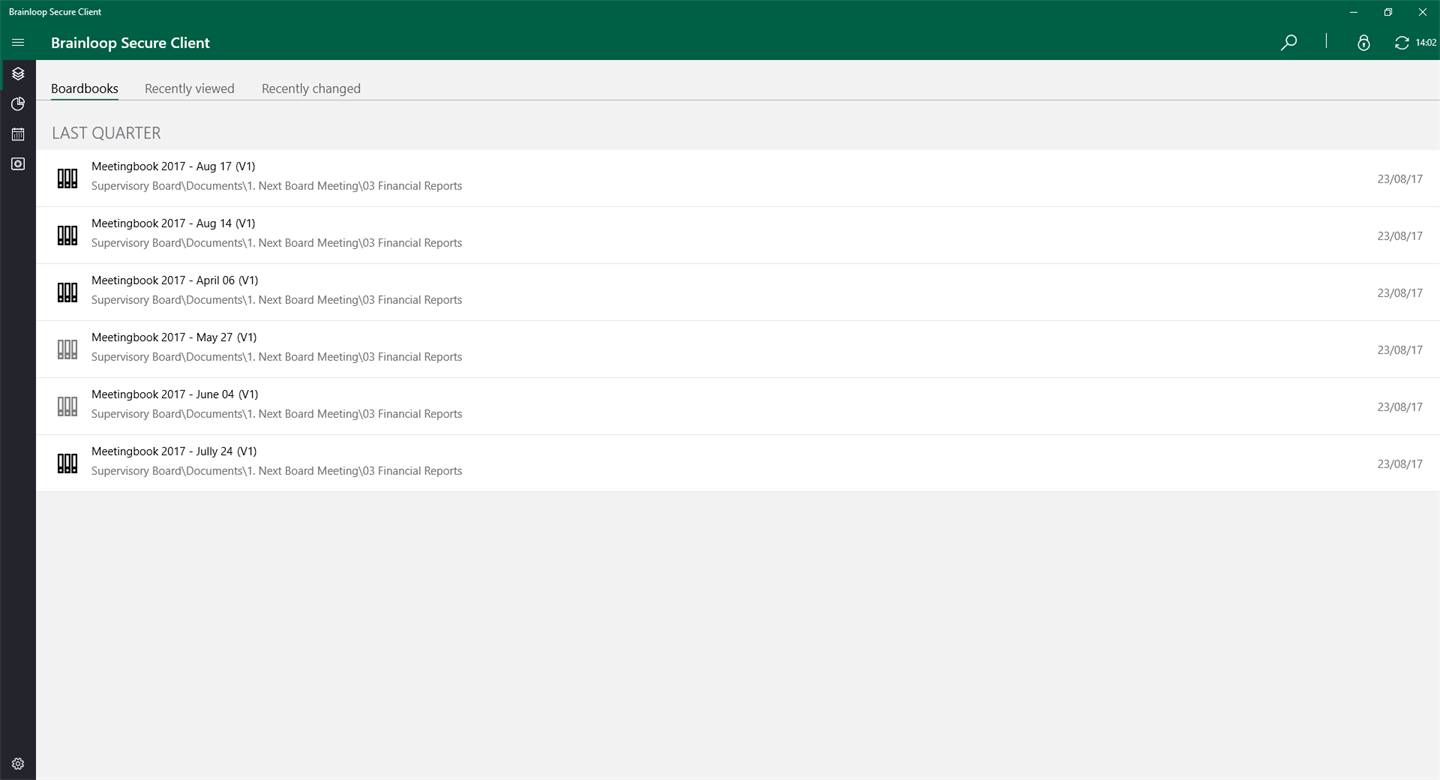Click the search magnifier icon

click(1289, 43)
